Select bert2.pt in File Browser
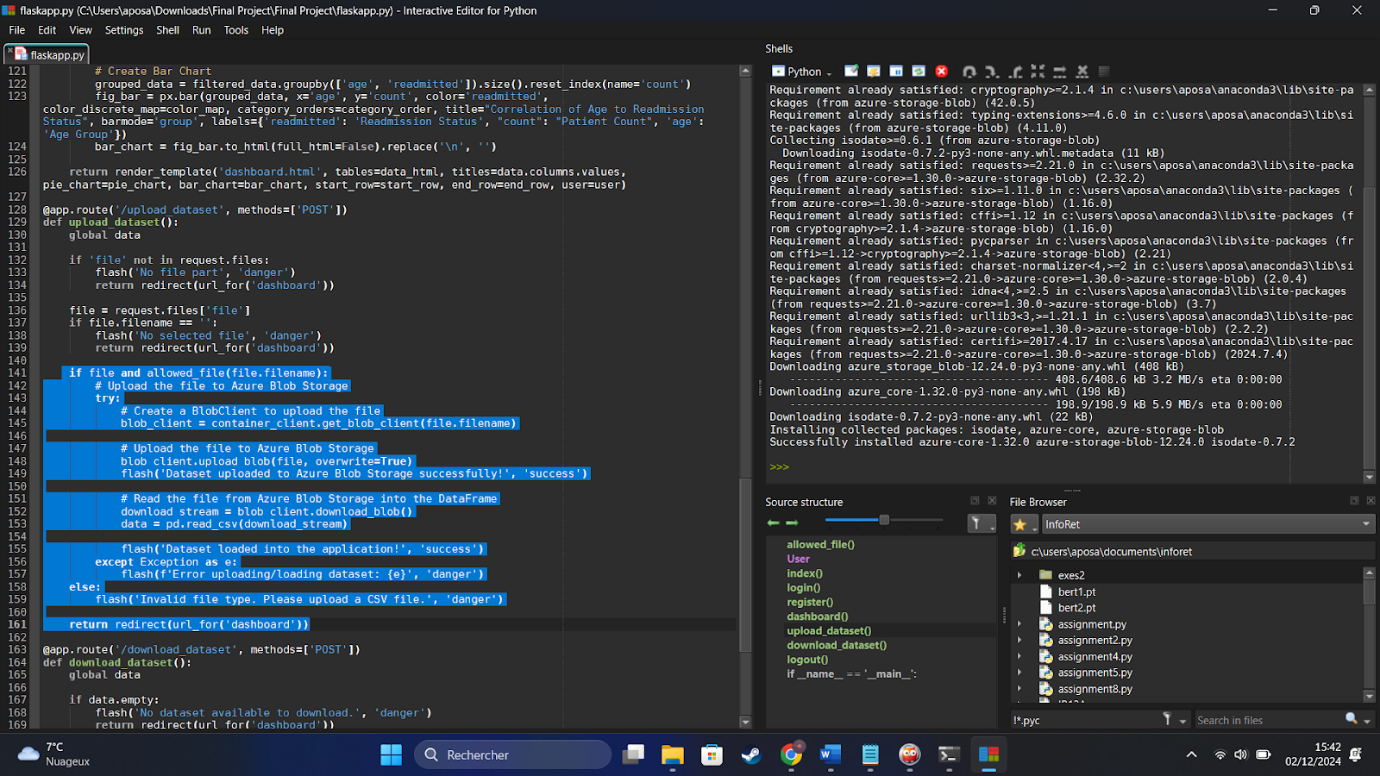Screen dimensions: 1380x776 1076,608
